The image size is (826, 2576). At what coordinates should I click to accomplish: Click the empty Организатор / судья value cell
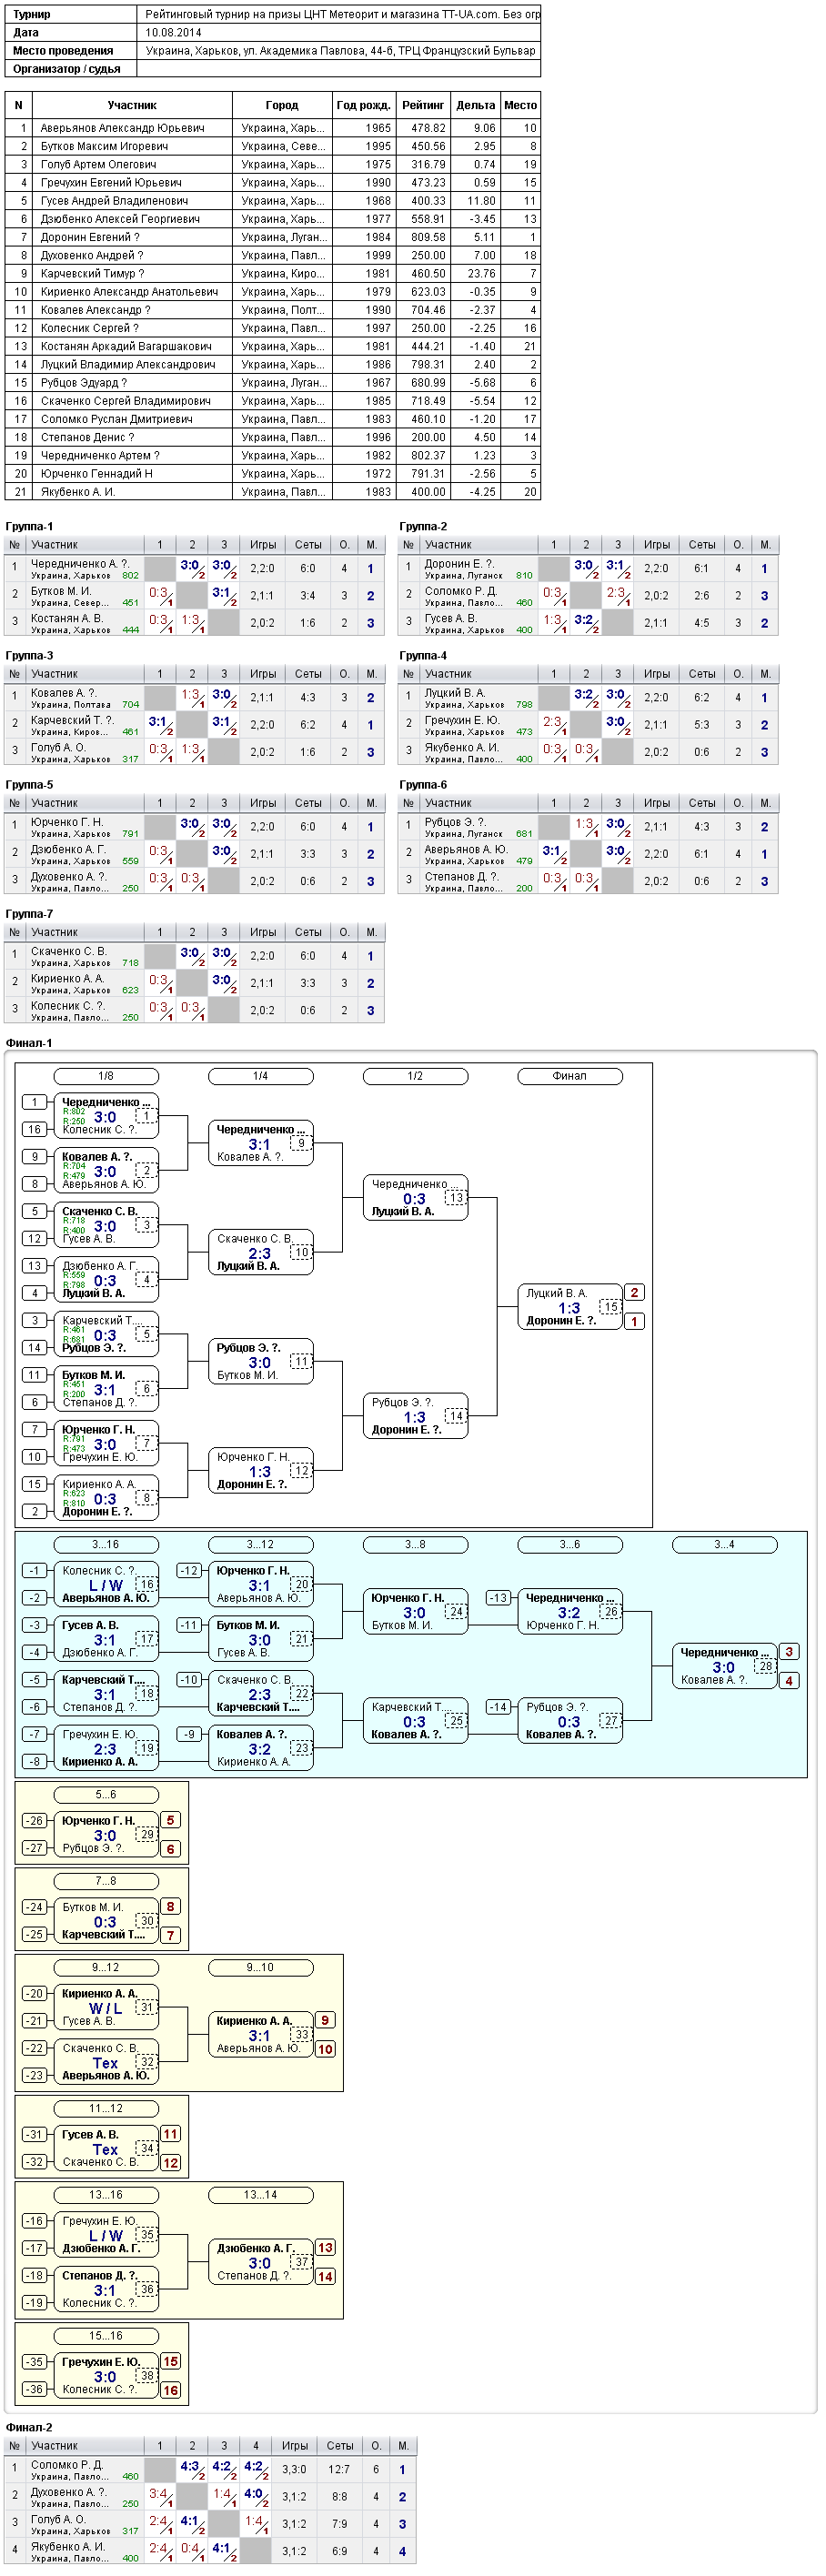click(x=338, y=69)
